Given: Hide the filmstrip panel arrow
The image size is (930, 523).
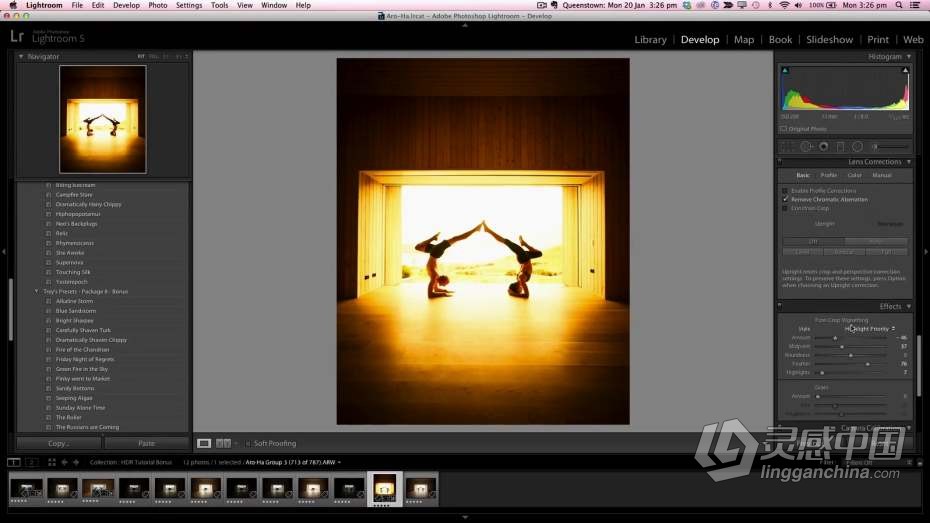Looking at the screenshot, I should [465, 518].
